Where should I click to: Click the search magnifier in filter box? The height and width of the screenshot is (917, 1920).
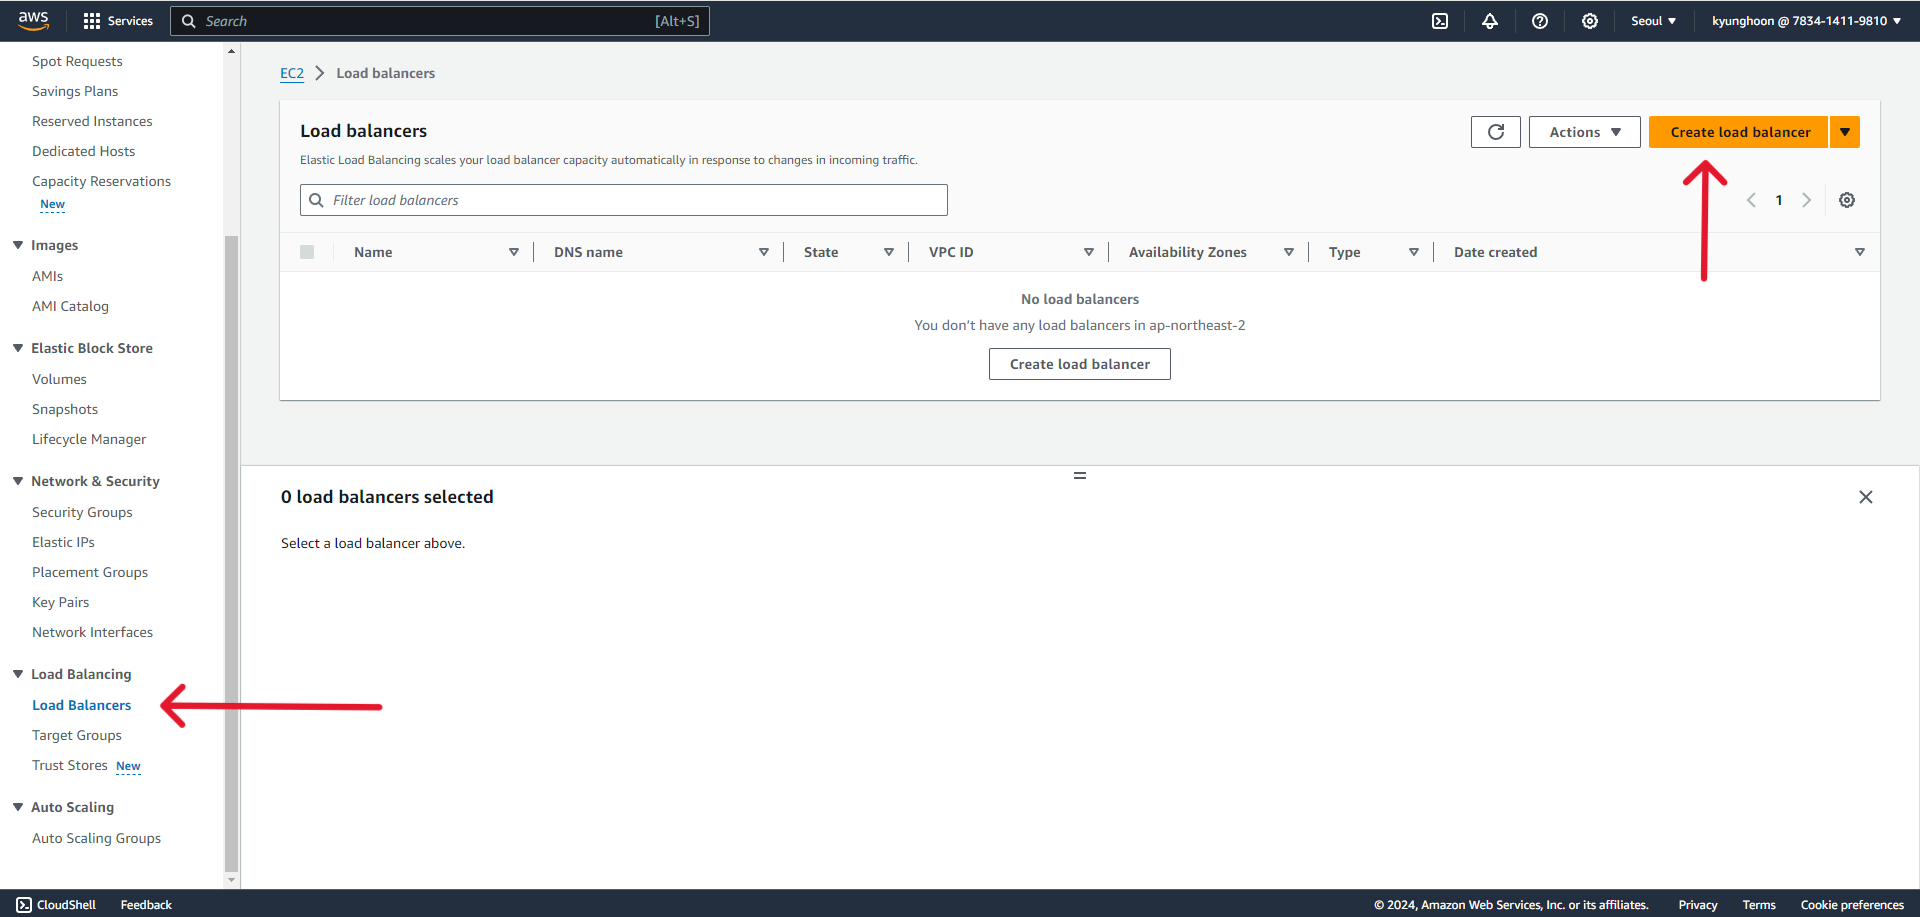(x=316, y=200)
